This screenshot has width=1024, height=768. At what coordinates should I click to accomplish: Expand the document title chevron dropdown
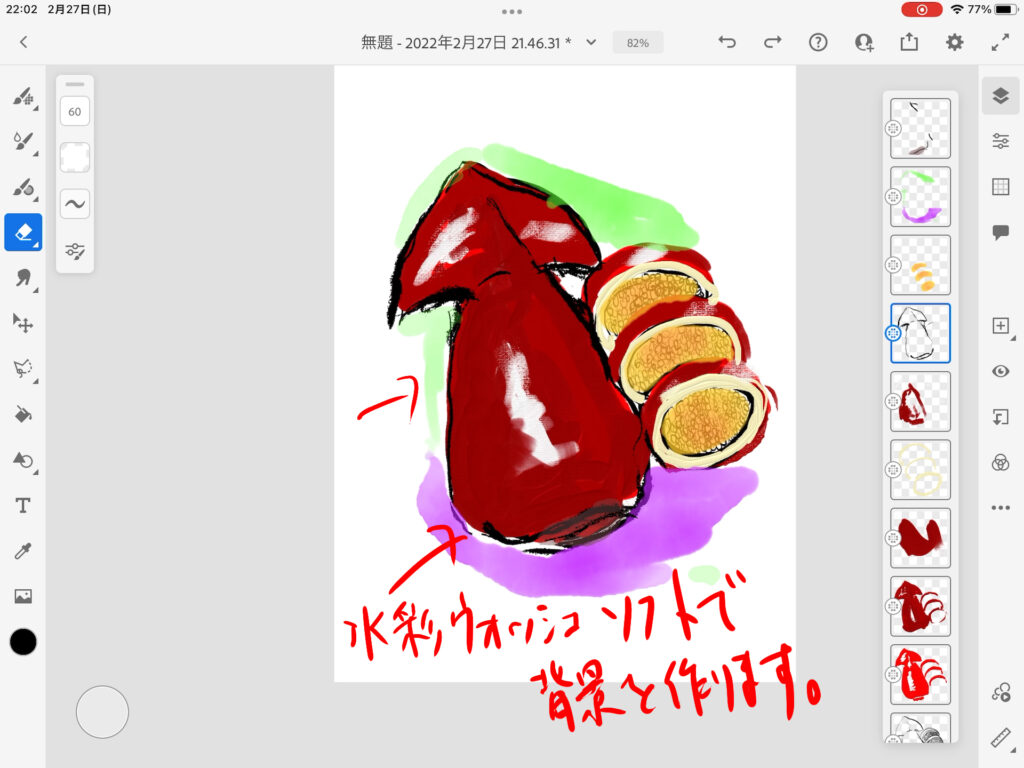pos(591,42)
